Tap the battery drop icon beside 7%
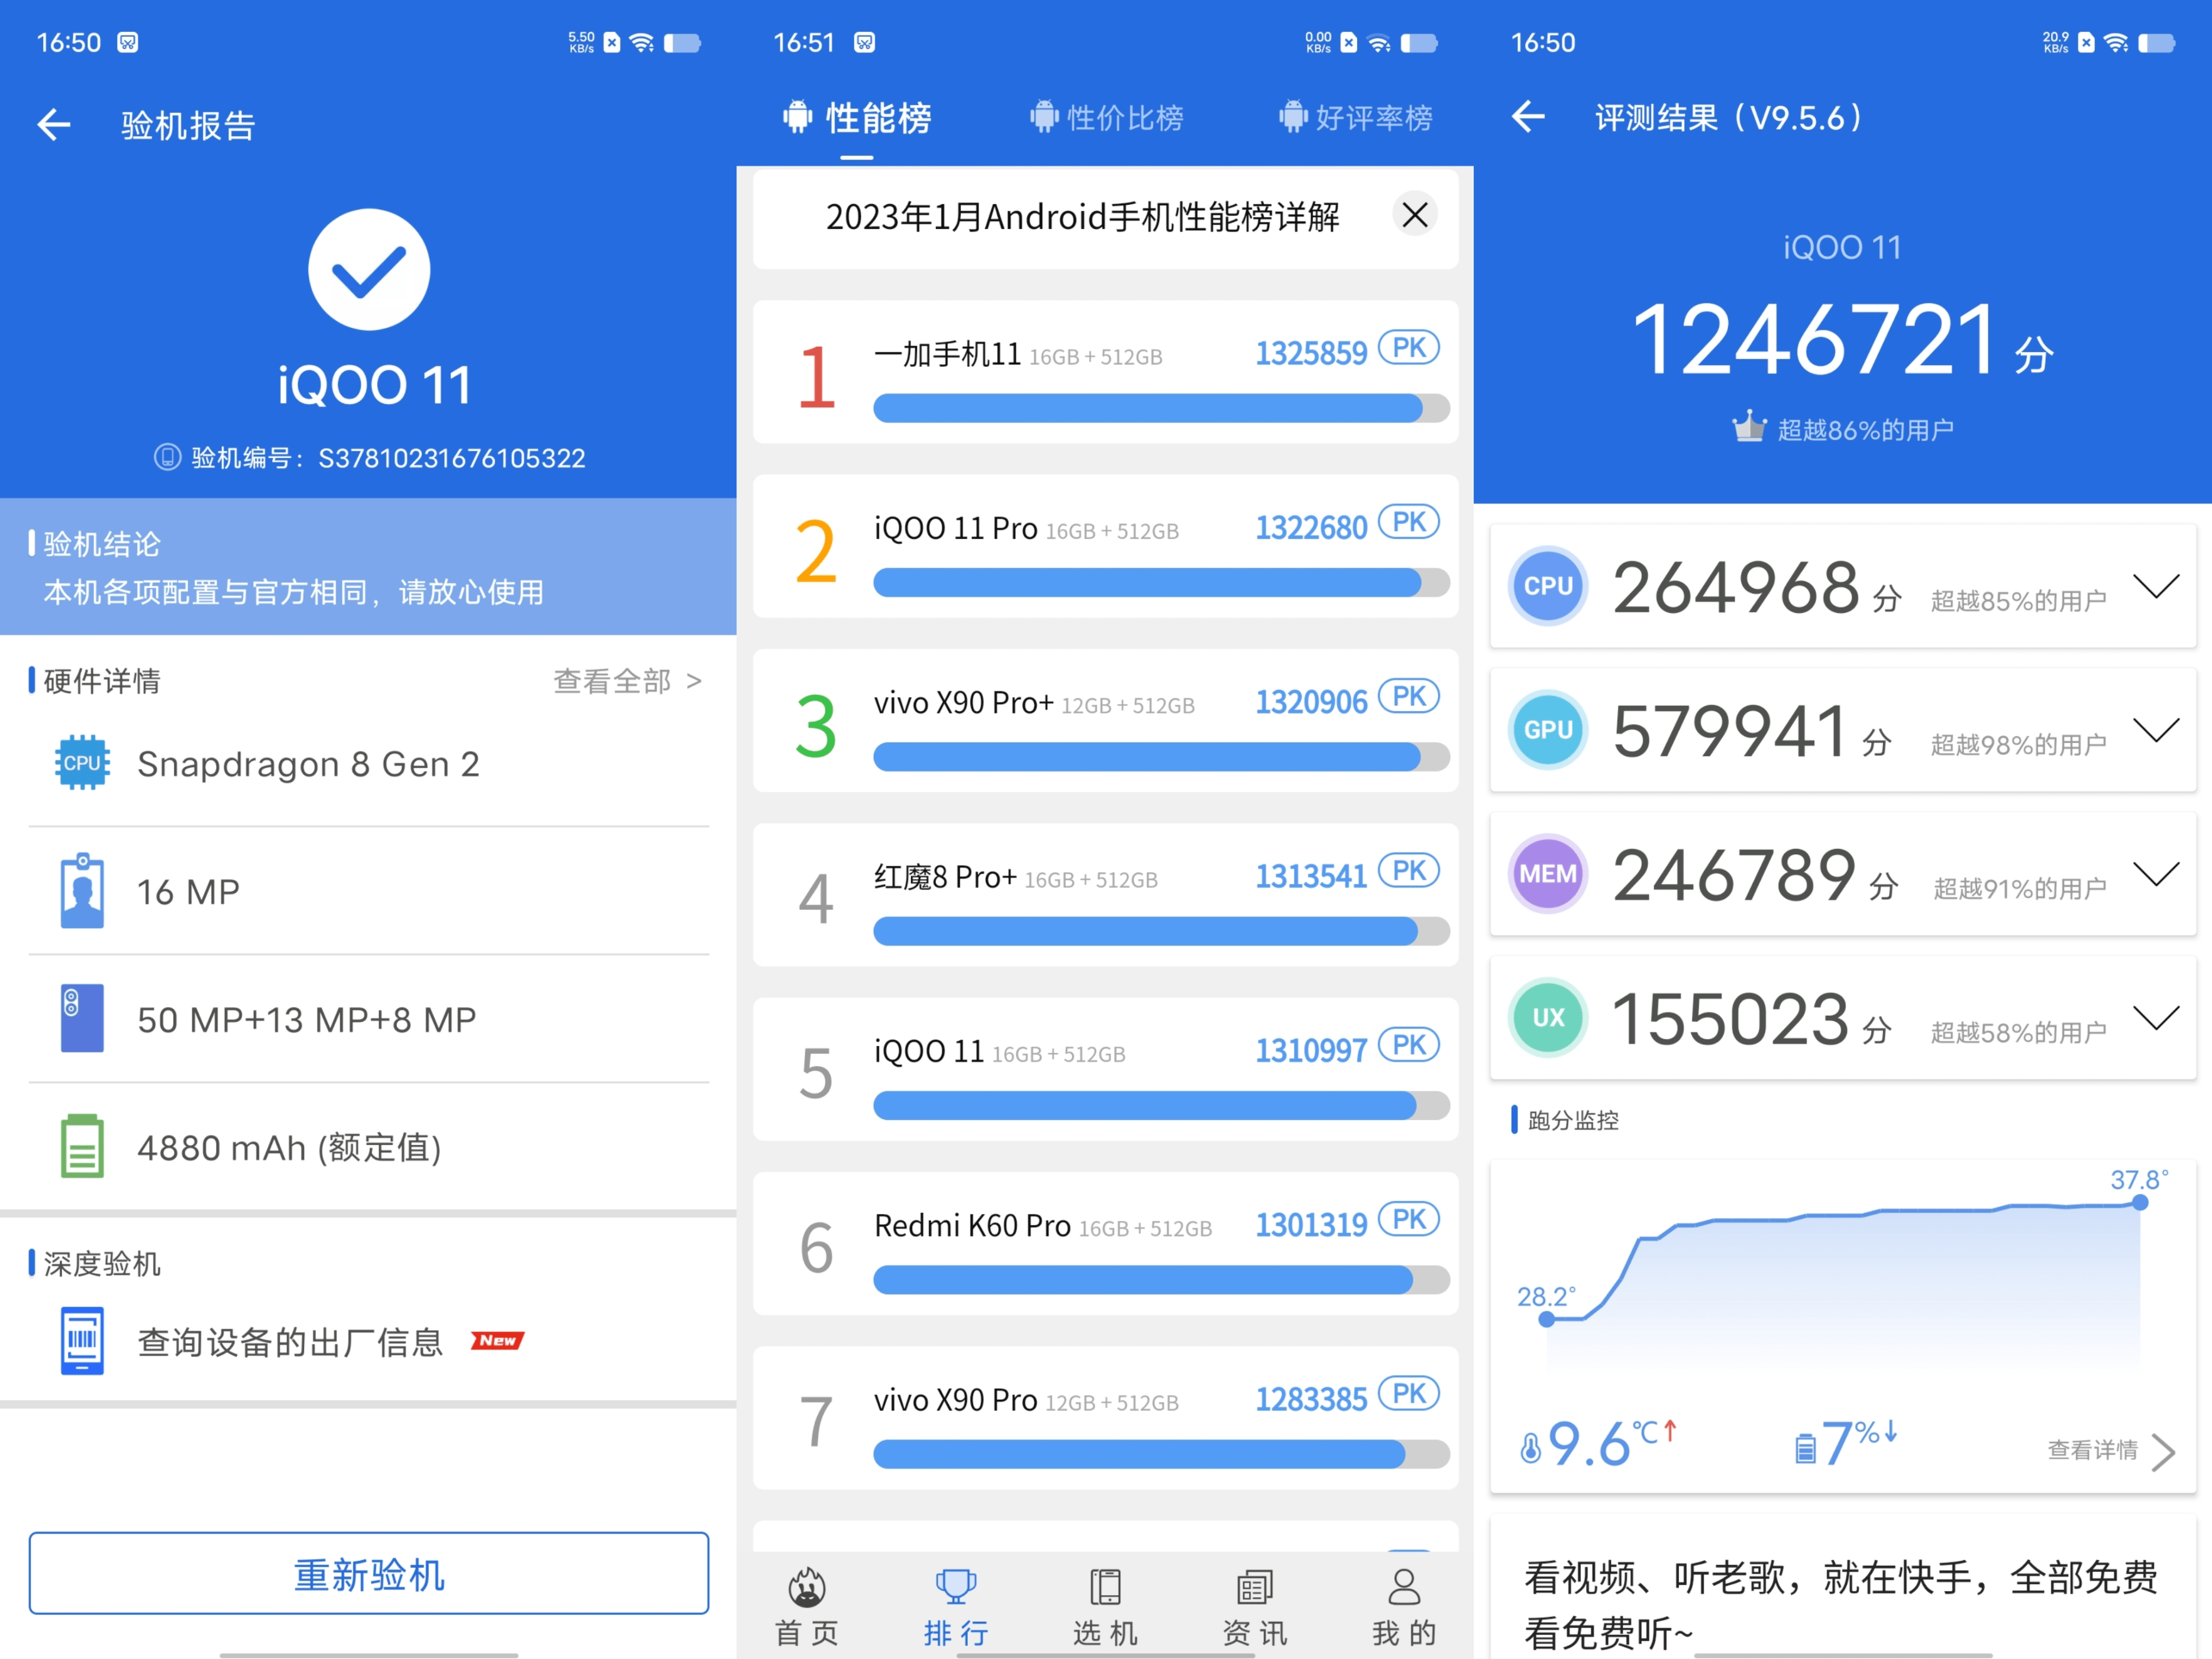 pyautogui.click(x=1805, y=1448)
